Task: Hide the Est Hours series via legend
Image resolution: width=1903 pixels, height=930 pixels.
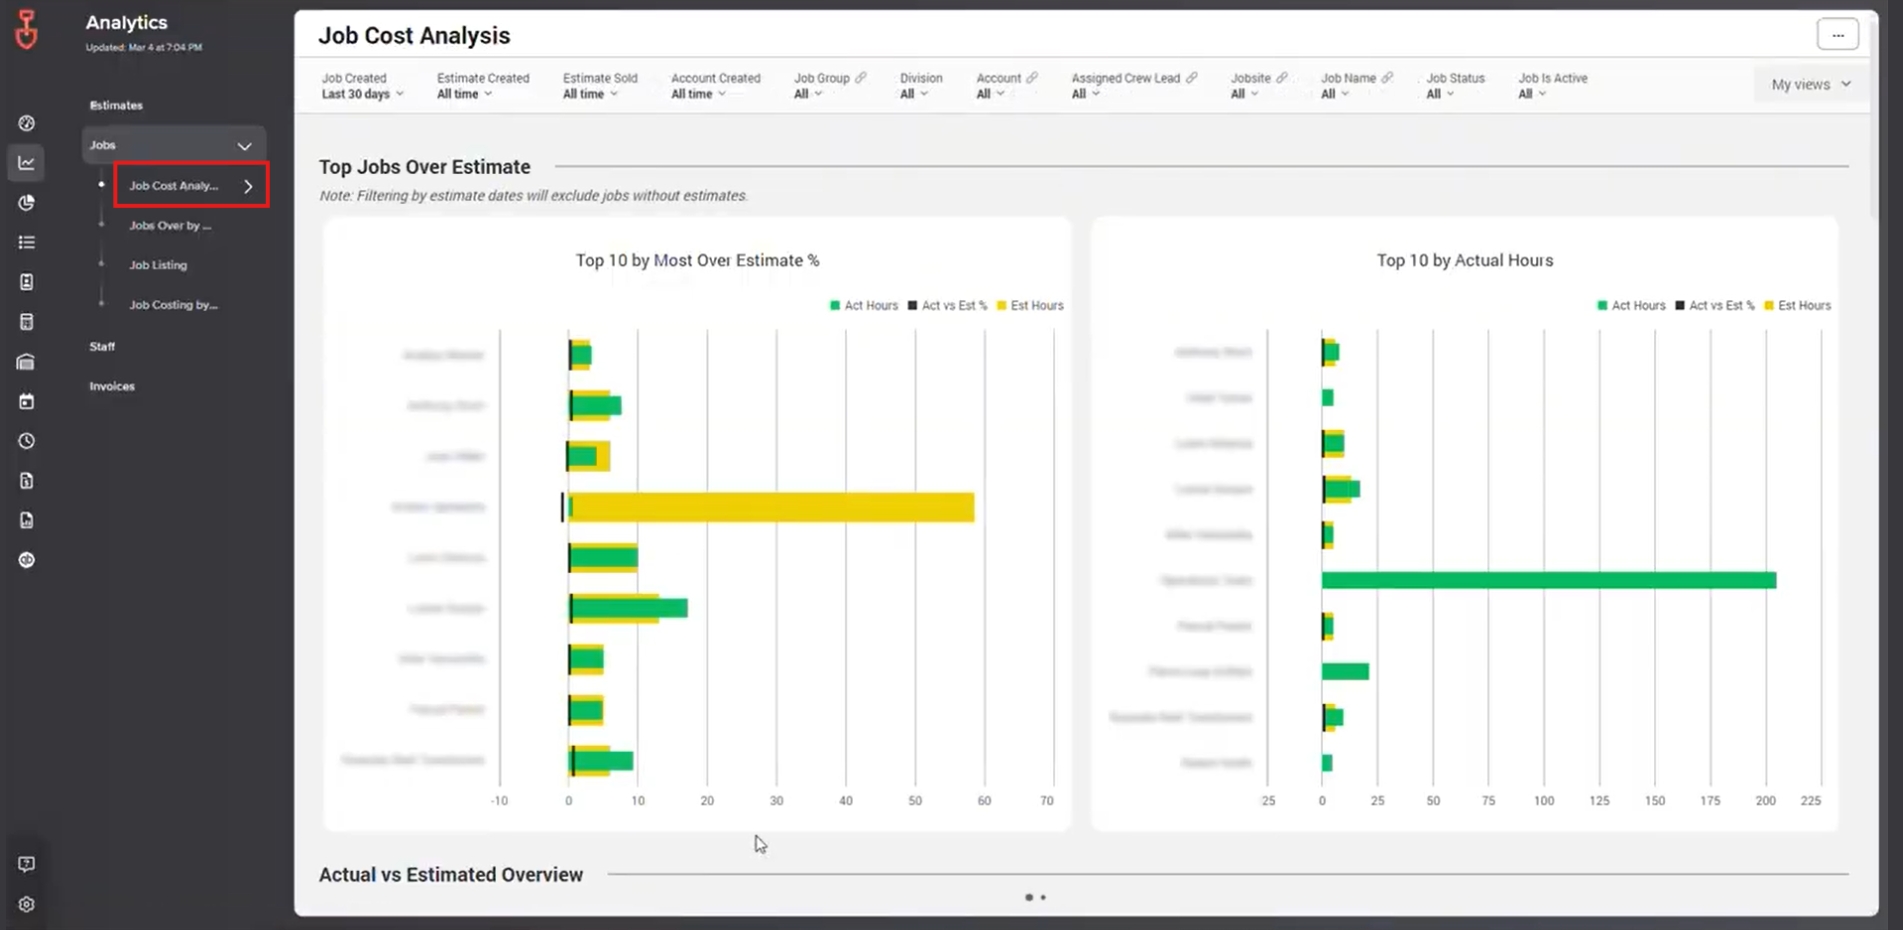Action: click(1032, 305)
